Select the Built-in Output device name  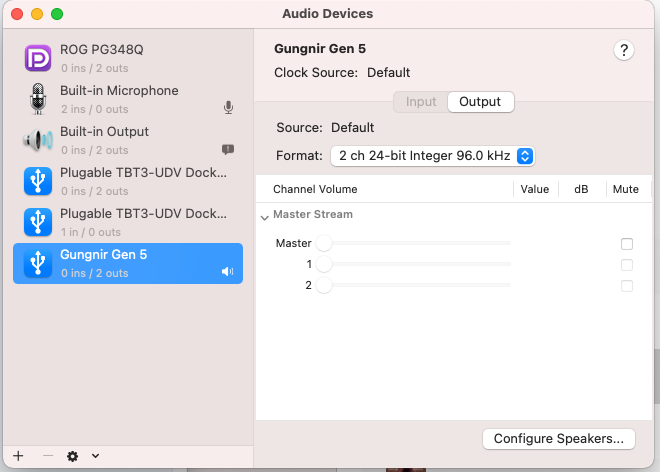[x=104, y=131]
